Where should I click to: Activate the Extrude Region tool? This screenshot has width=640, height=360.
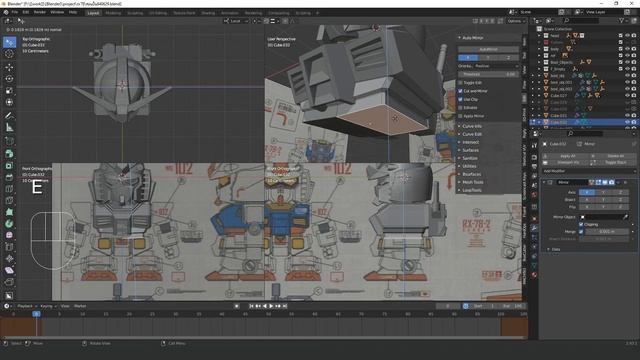point(9,154)
